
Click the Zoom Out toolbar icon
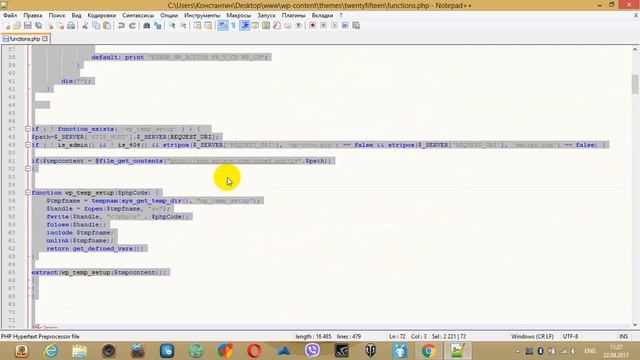click(x=183, y=26)
